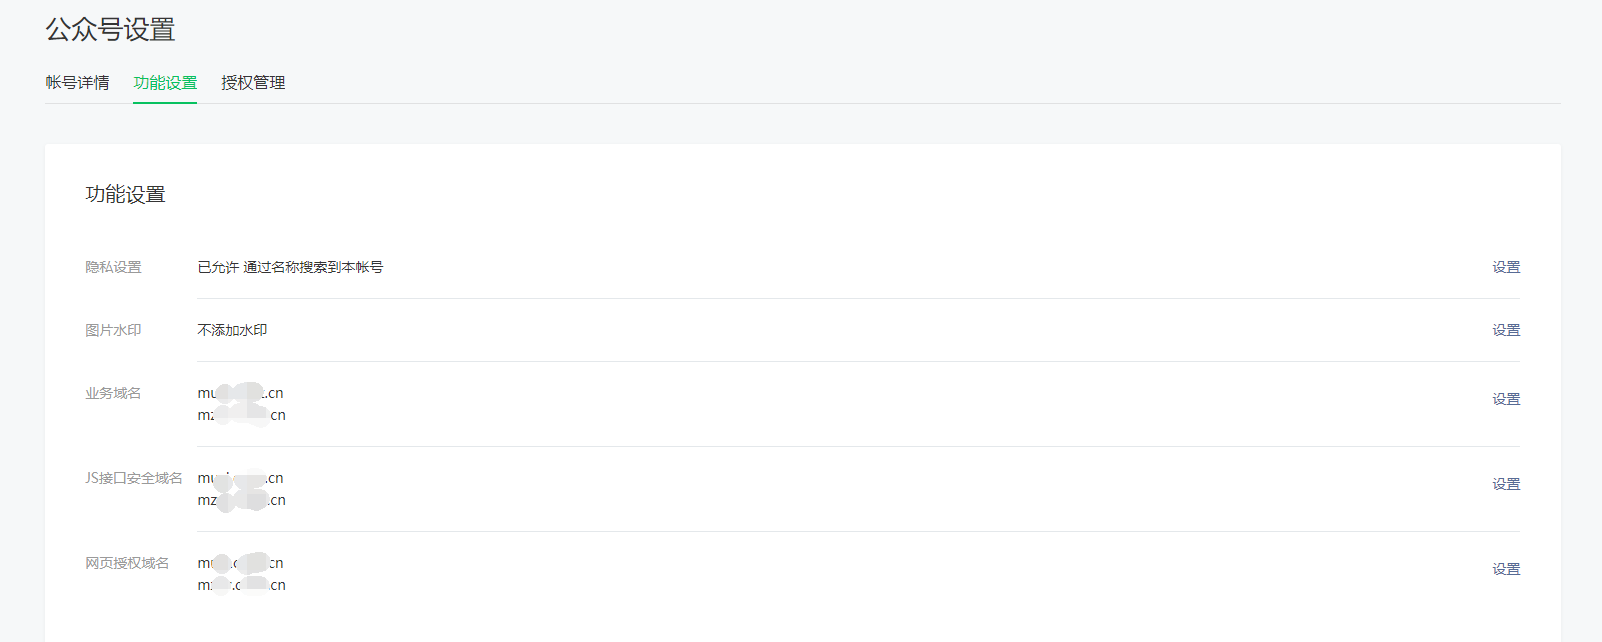Click the 网页授权域名 row label
The height and width of the screenshot is (642, 1602).
coord(127,563)
